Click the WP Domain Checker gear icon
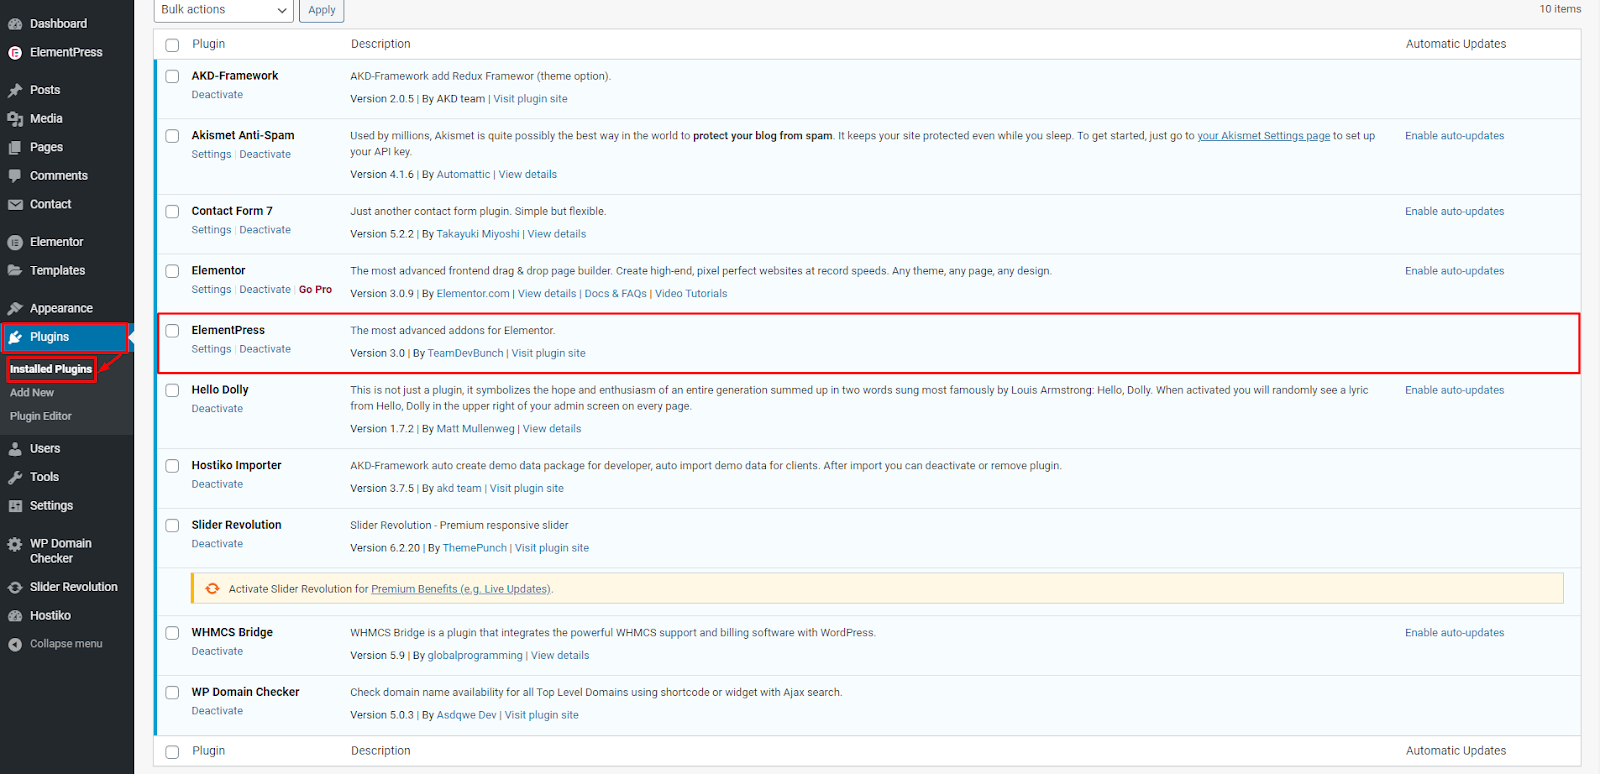 pos(15,545)
